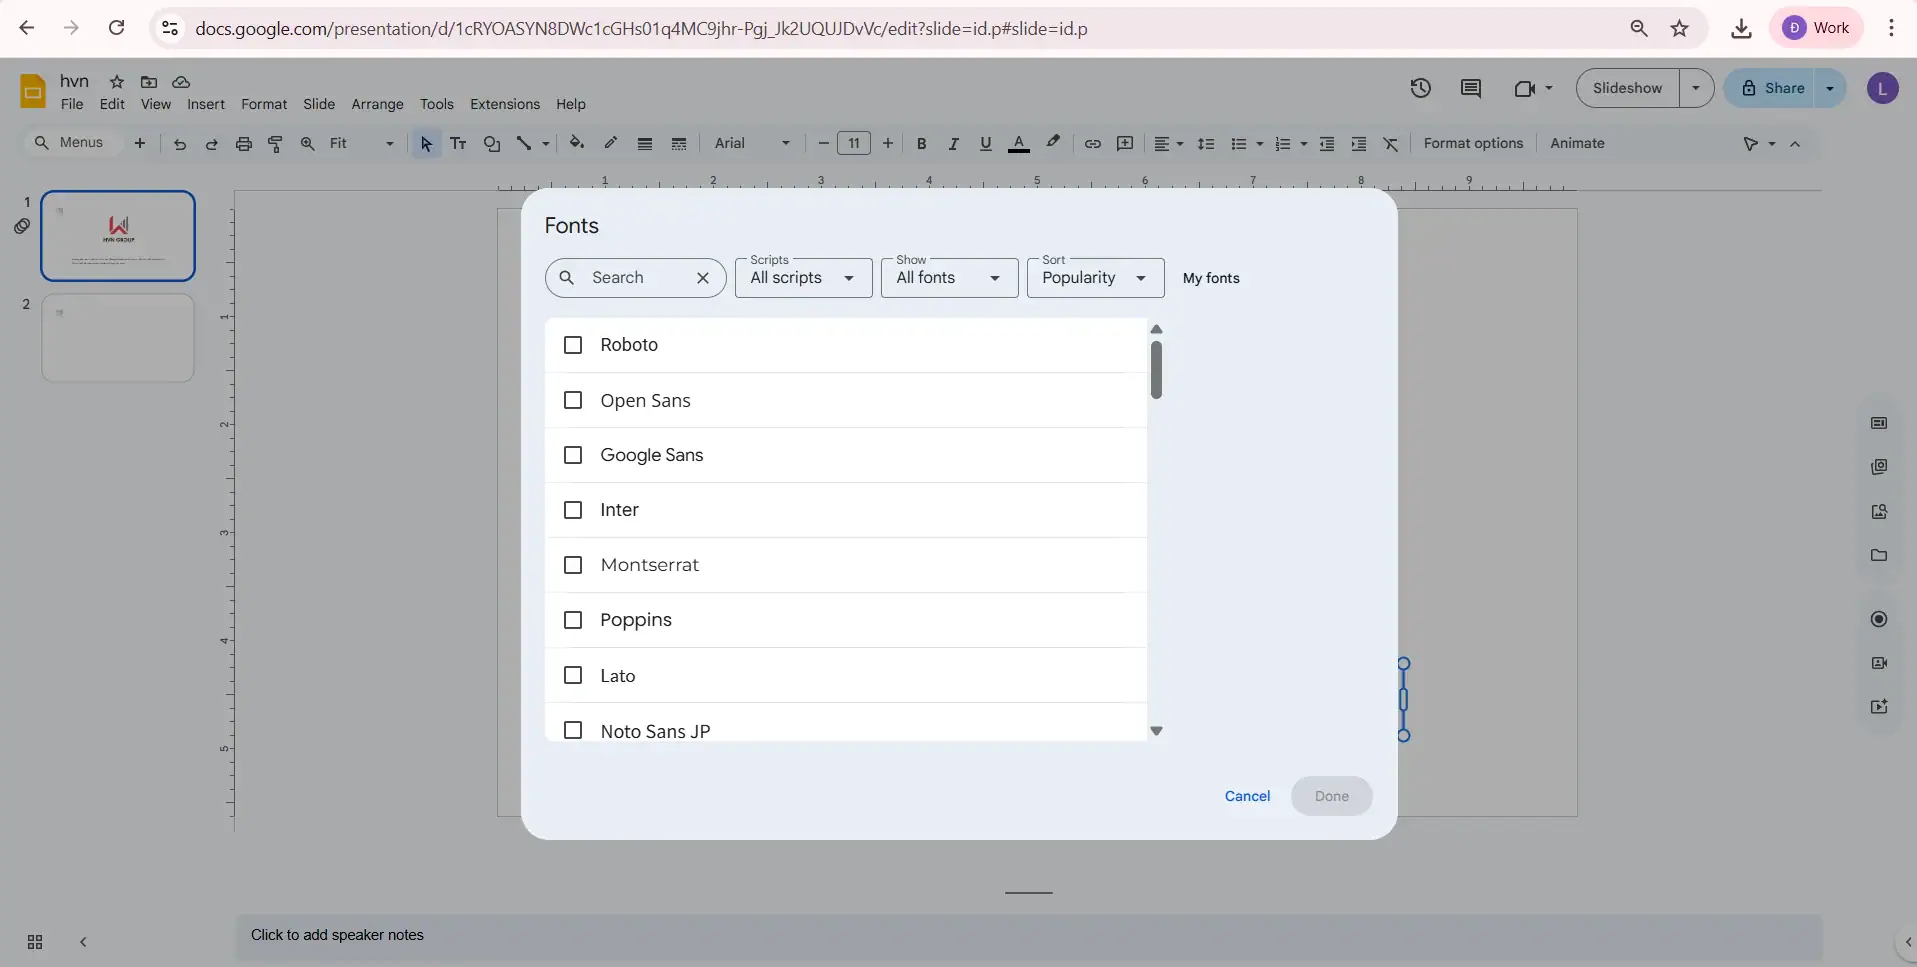Click the redo arrow in toolbar
Image resolution: width=1917 pixels, height=967 pixels.
[212, 144]
